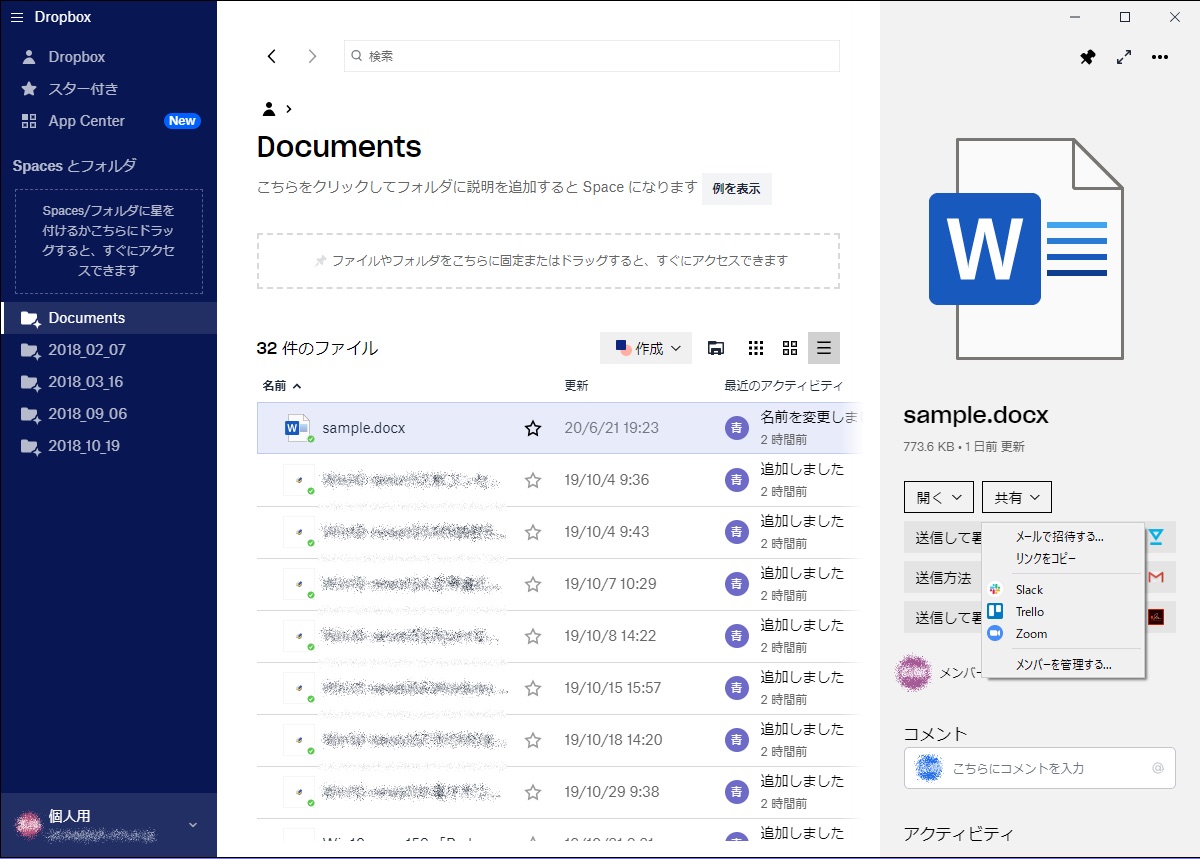1200x859 pixels.
Task: Choose メールで招待する from share menu
Action: [1063, 536]
